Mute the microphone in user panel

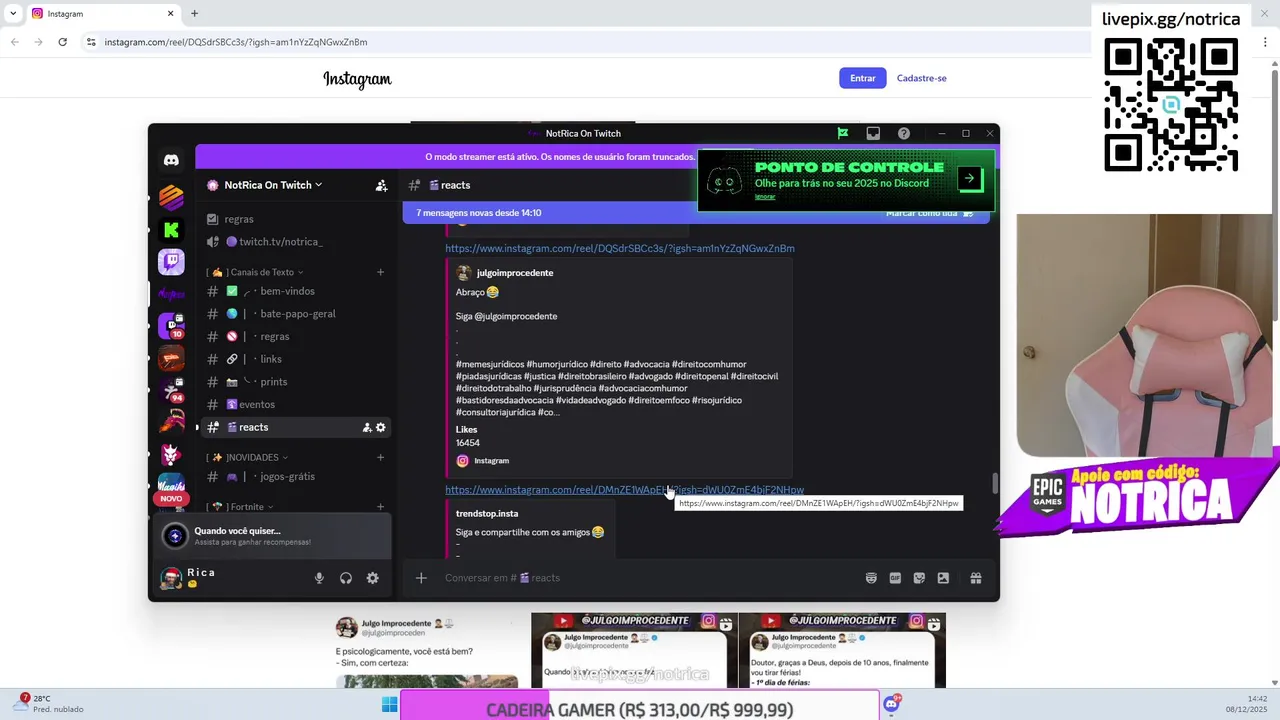tap(319, 578)
